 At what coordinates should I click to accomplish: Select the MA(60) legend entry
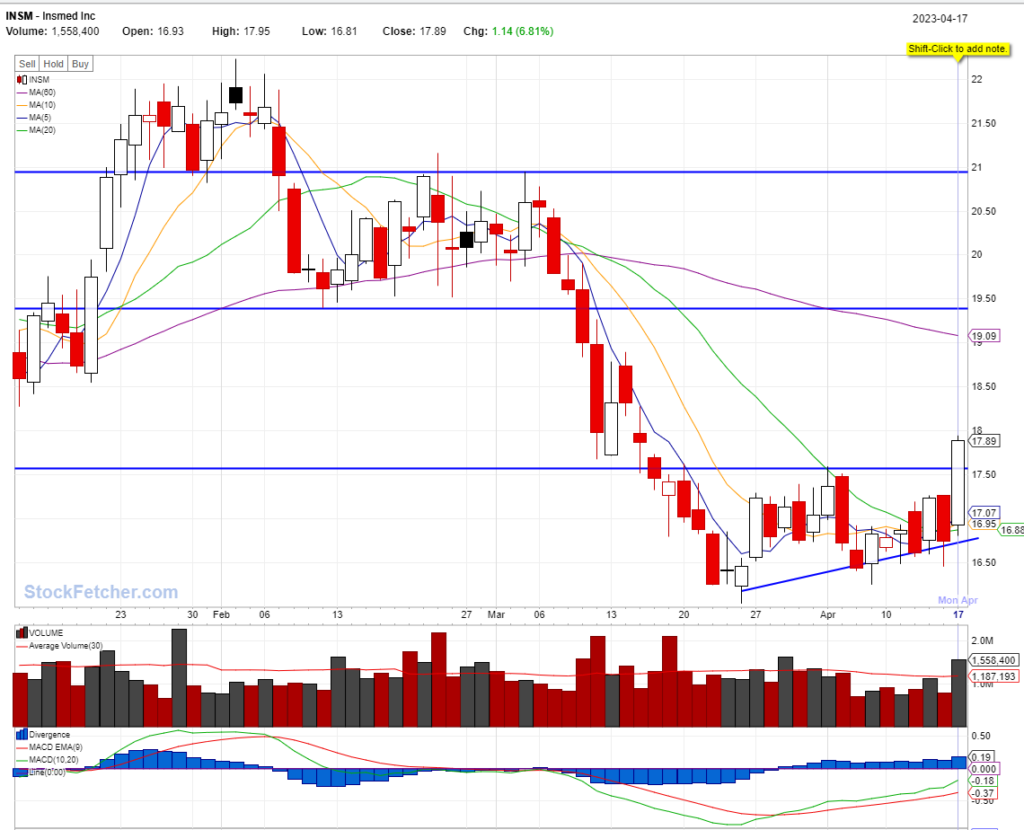(36, 92)
